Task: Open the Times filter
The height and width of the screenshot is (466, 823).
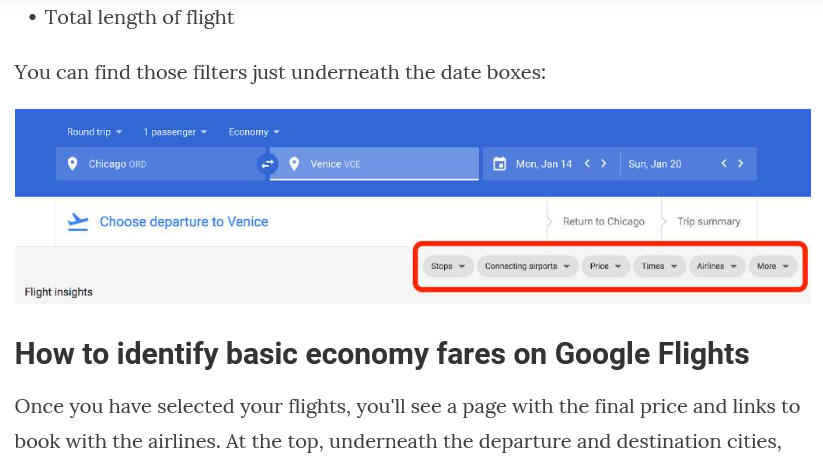Action: pyautogui.click(x=659, y=266)
